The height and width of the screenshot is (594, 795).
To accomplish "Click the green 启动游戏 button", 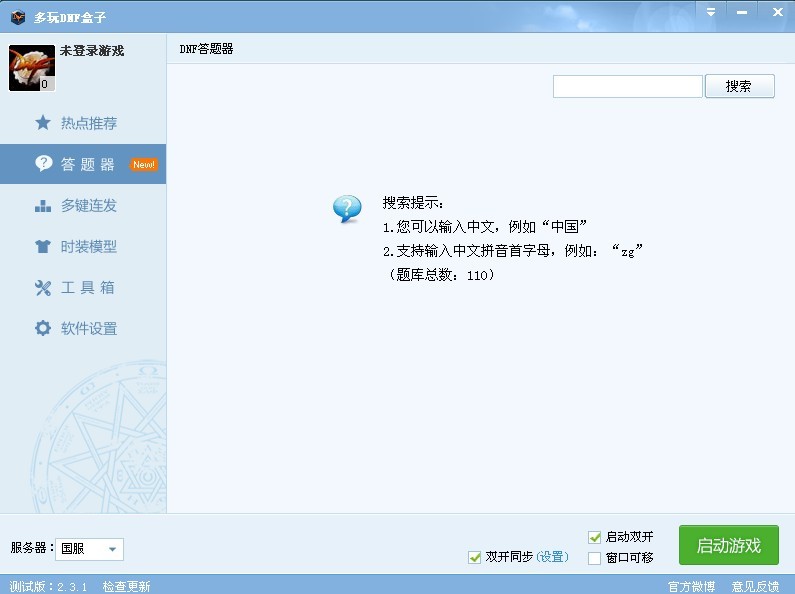I will point(729,545).
